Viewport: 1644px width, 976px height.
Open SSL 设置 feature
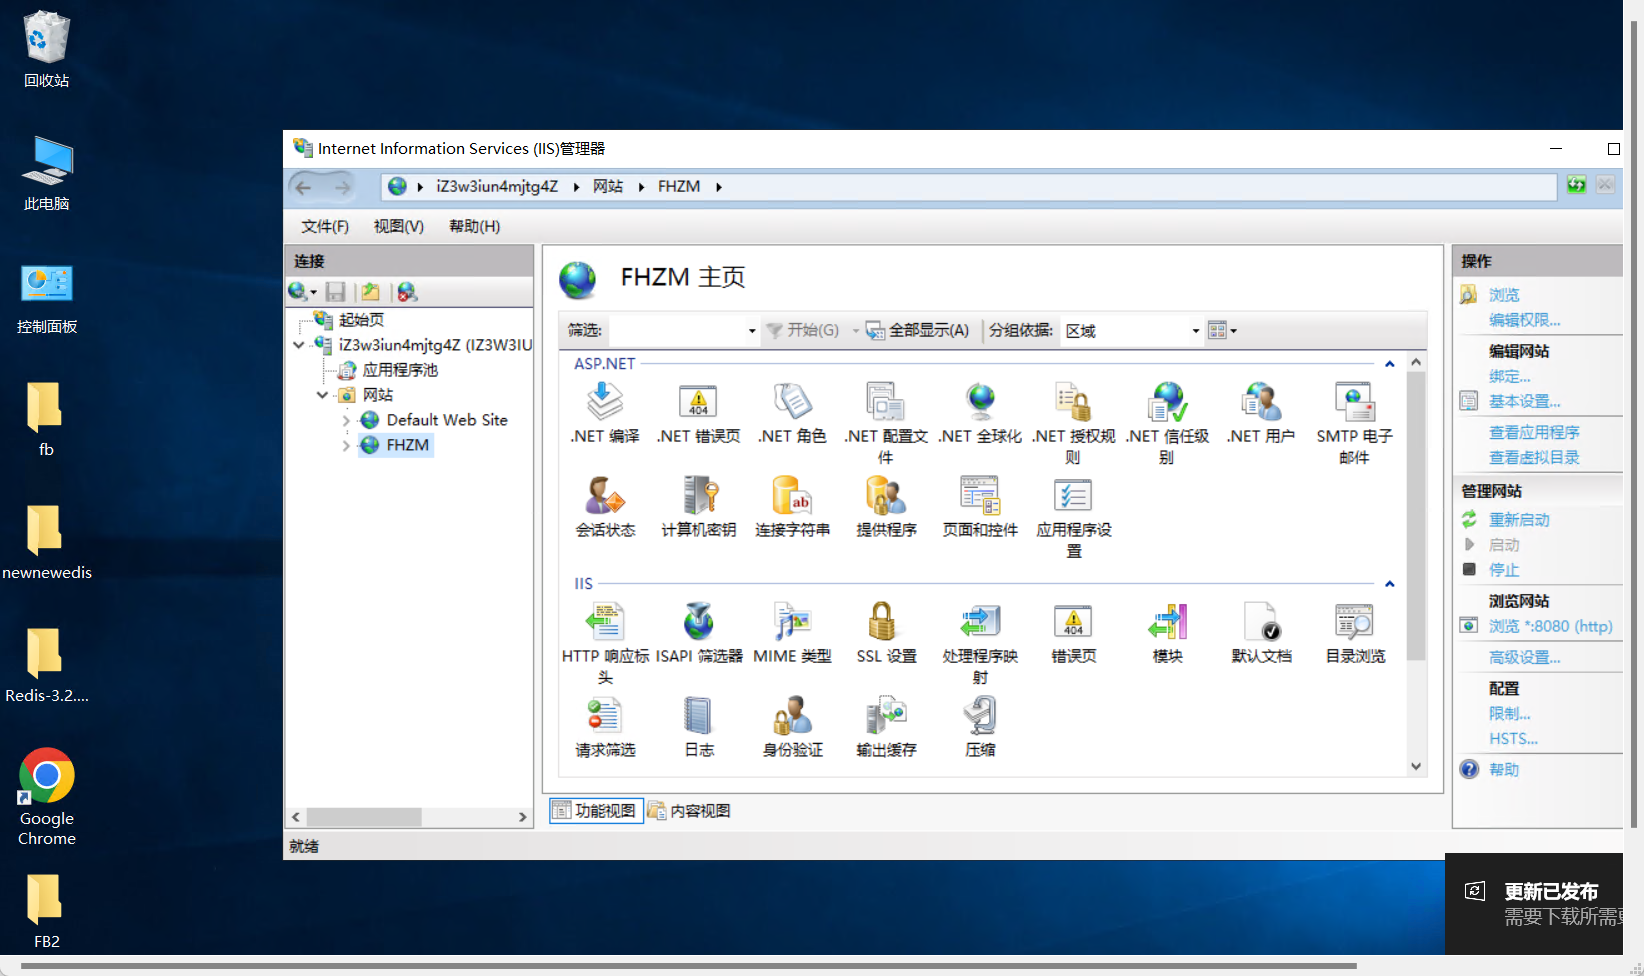tap(886, 634)
